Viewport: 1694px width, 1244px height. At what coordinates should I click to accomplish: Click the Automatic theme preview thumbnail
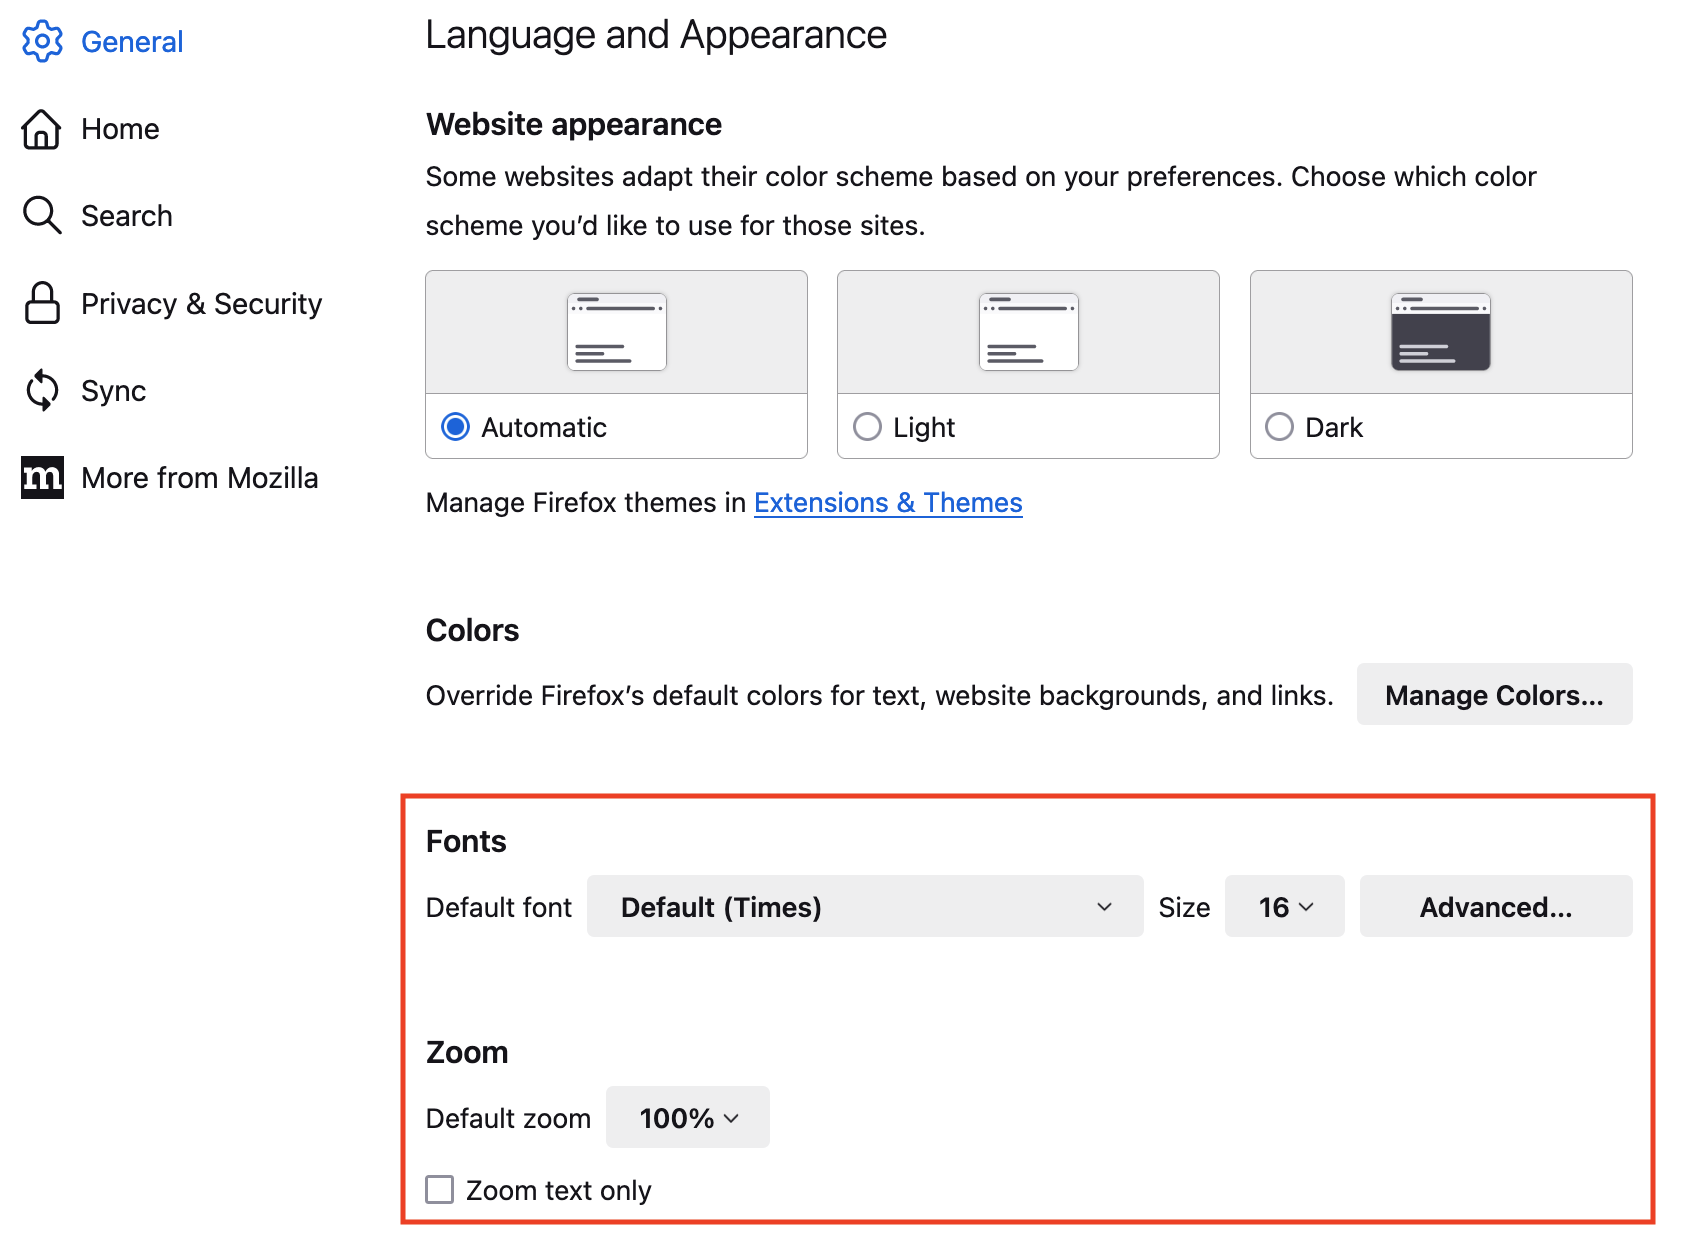(616, 332)
